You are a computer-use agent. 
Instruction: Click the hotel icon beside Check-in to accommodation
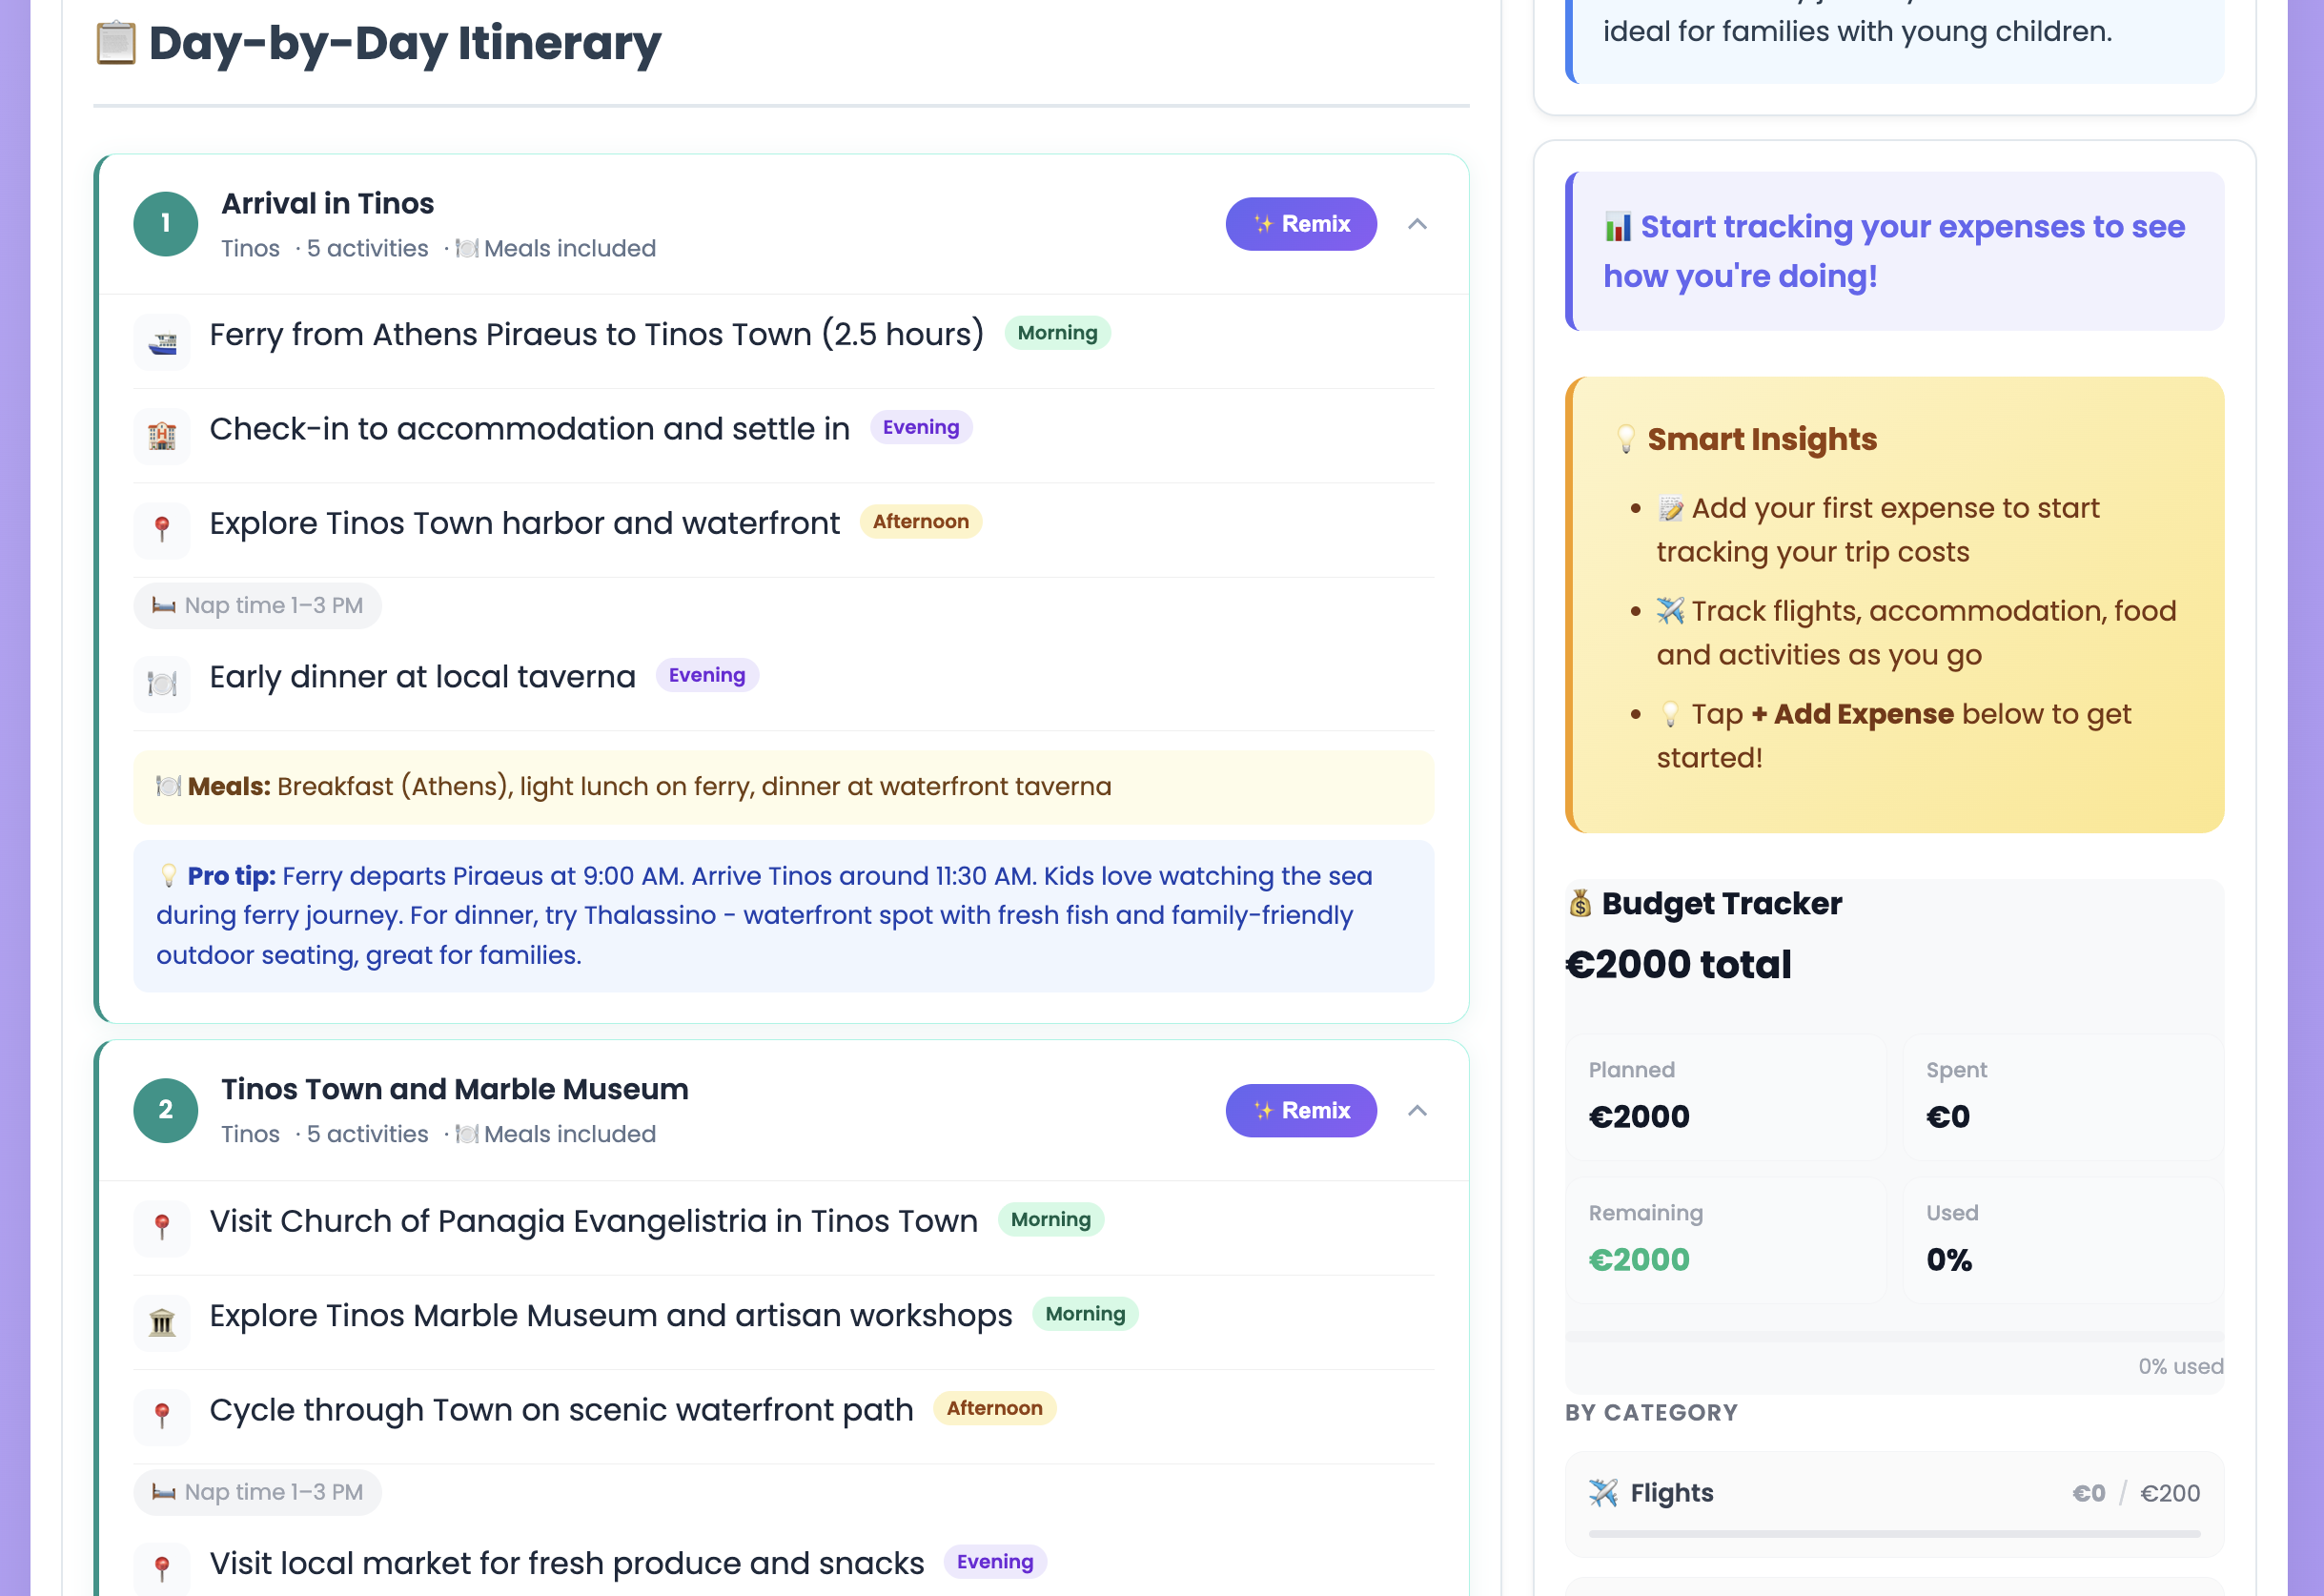[162, 437]
